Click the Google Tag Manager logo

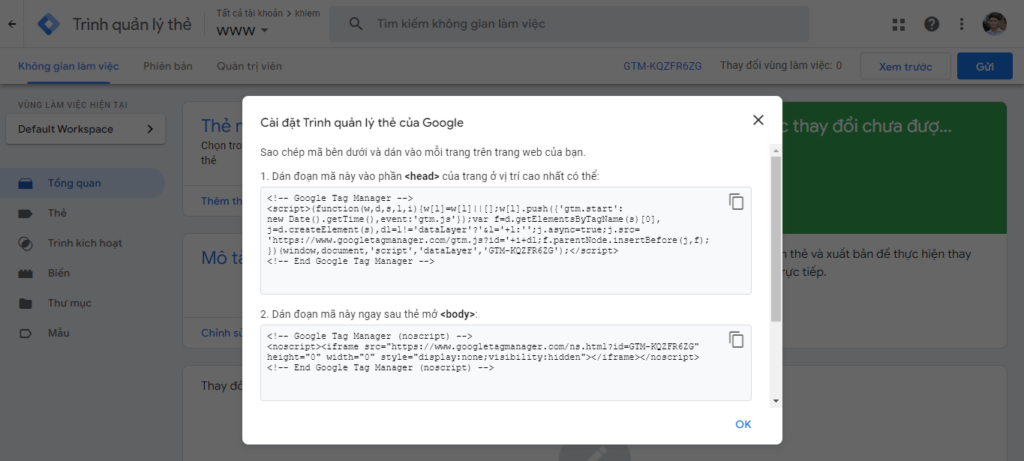48,24
